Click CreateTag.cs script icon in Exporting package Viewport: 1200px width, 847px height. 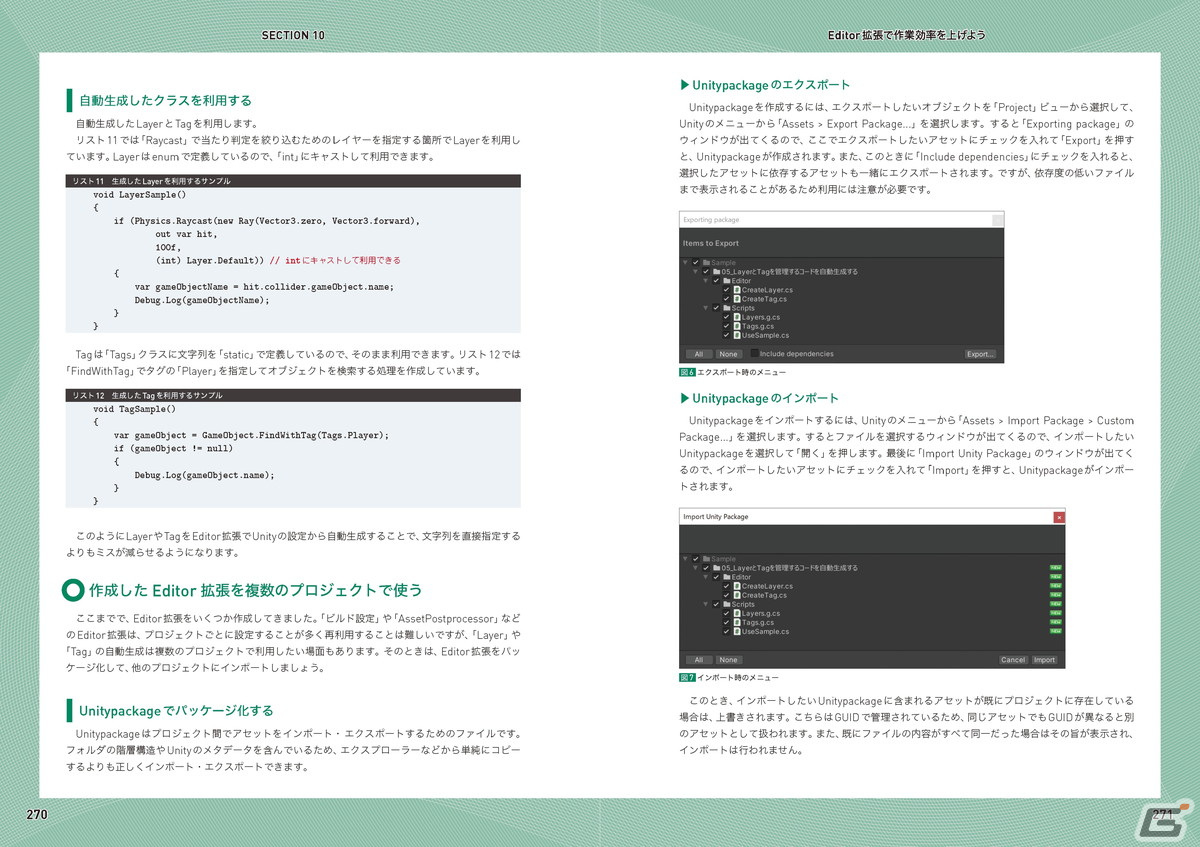737,299
